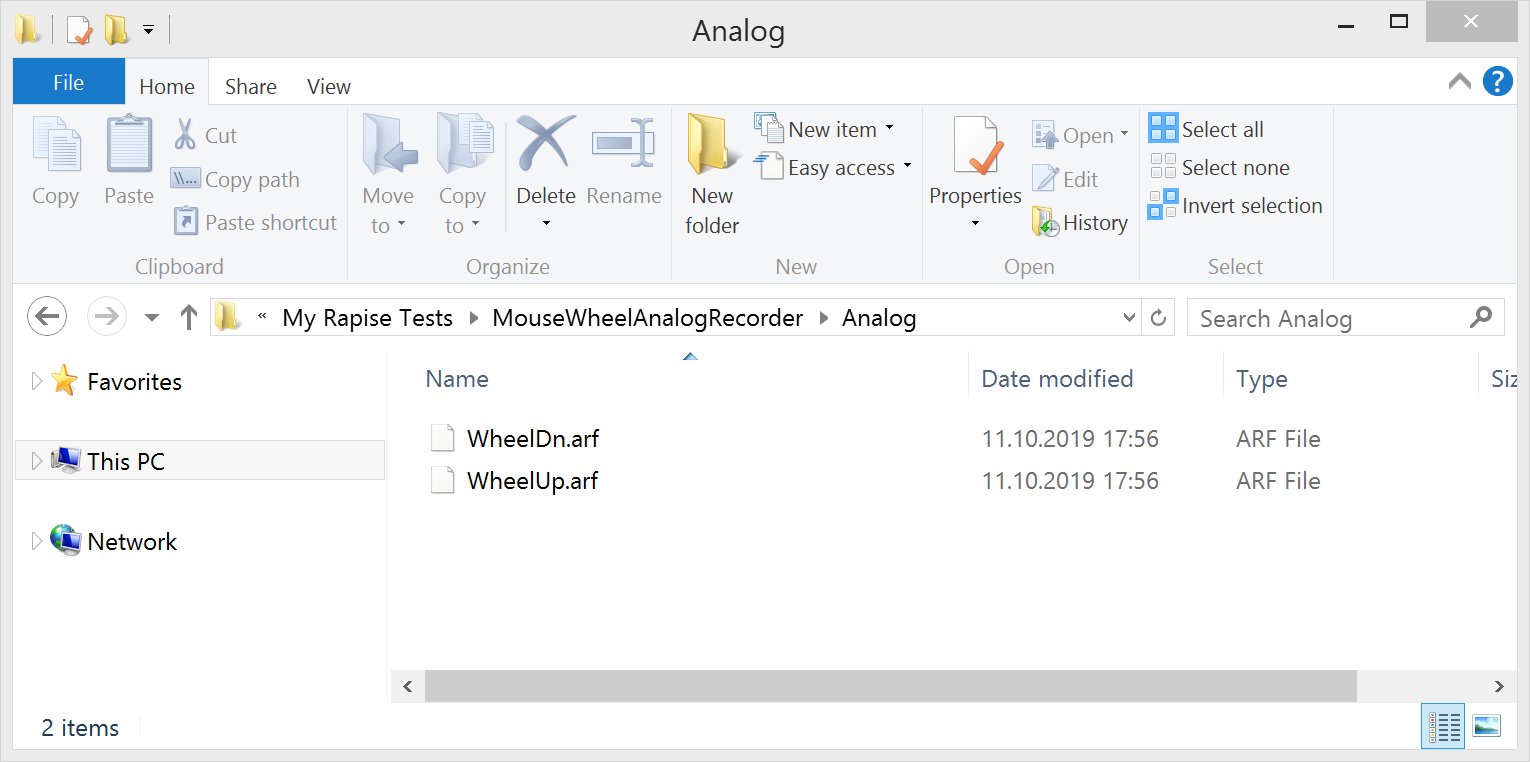The height and width of the screenshot is (762, 1530).
Task: Switch to details view layout
Action: click(x=1442, y=726)
